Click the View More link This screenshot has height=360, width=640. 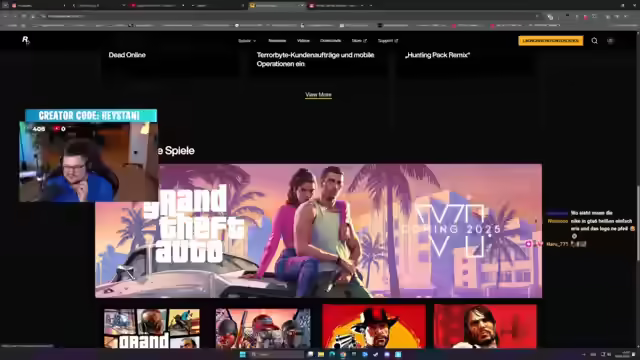(318, 95)
